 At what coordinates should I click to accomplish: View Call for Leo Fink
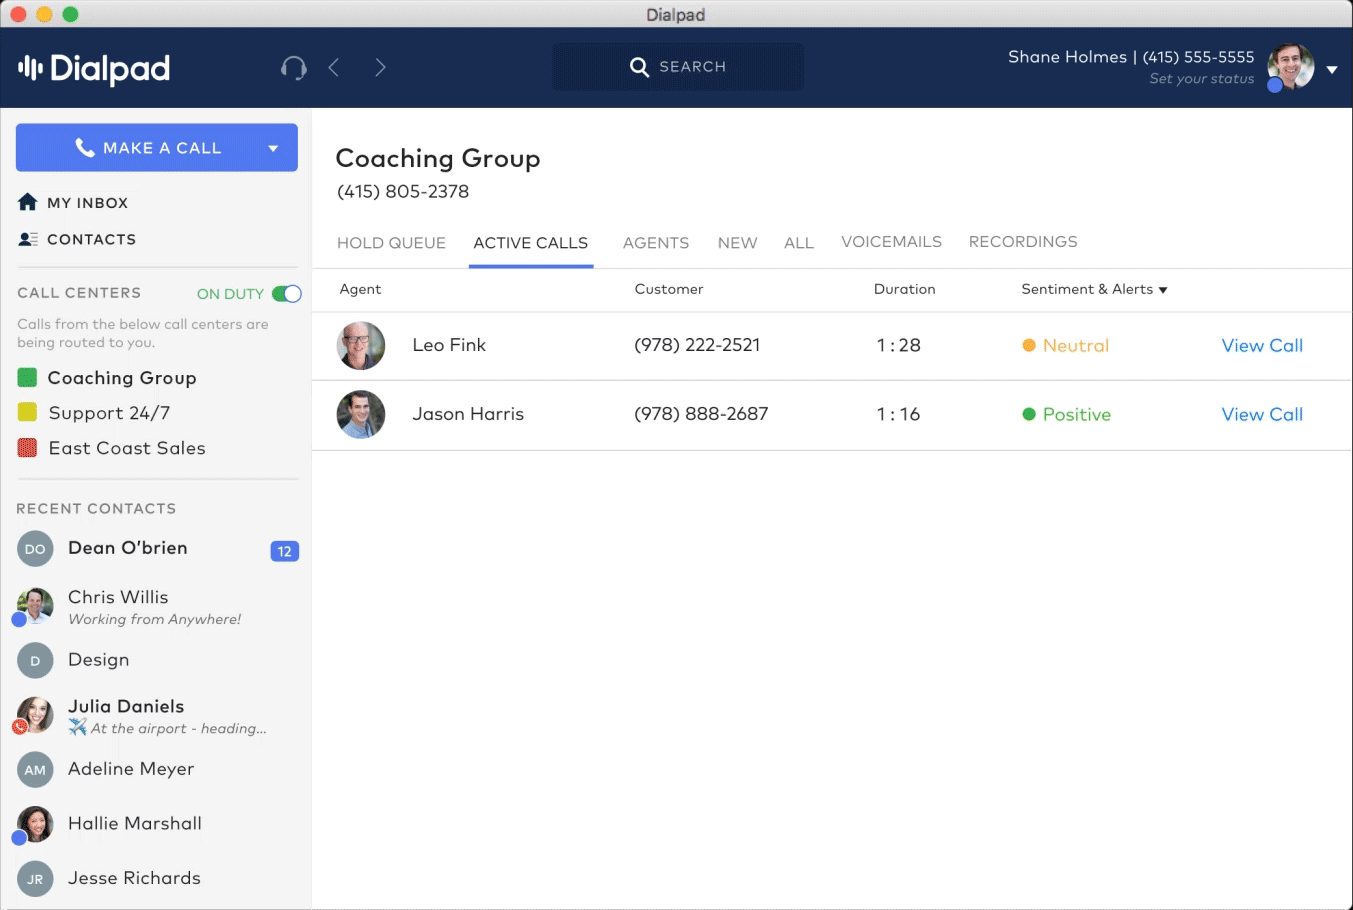1262,345
